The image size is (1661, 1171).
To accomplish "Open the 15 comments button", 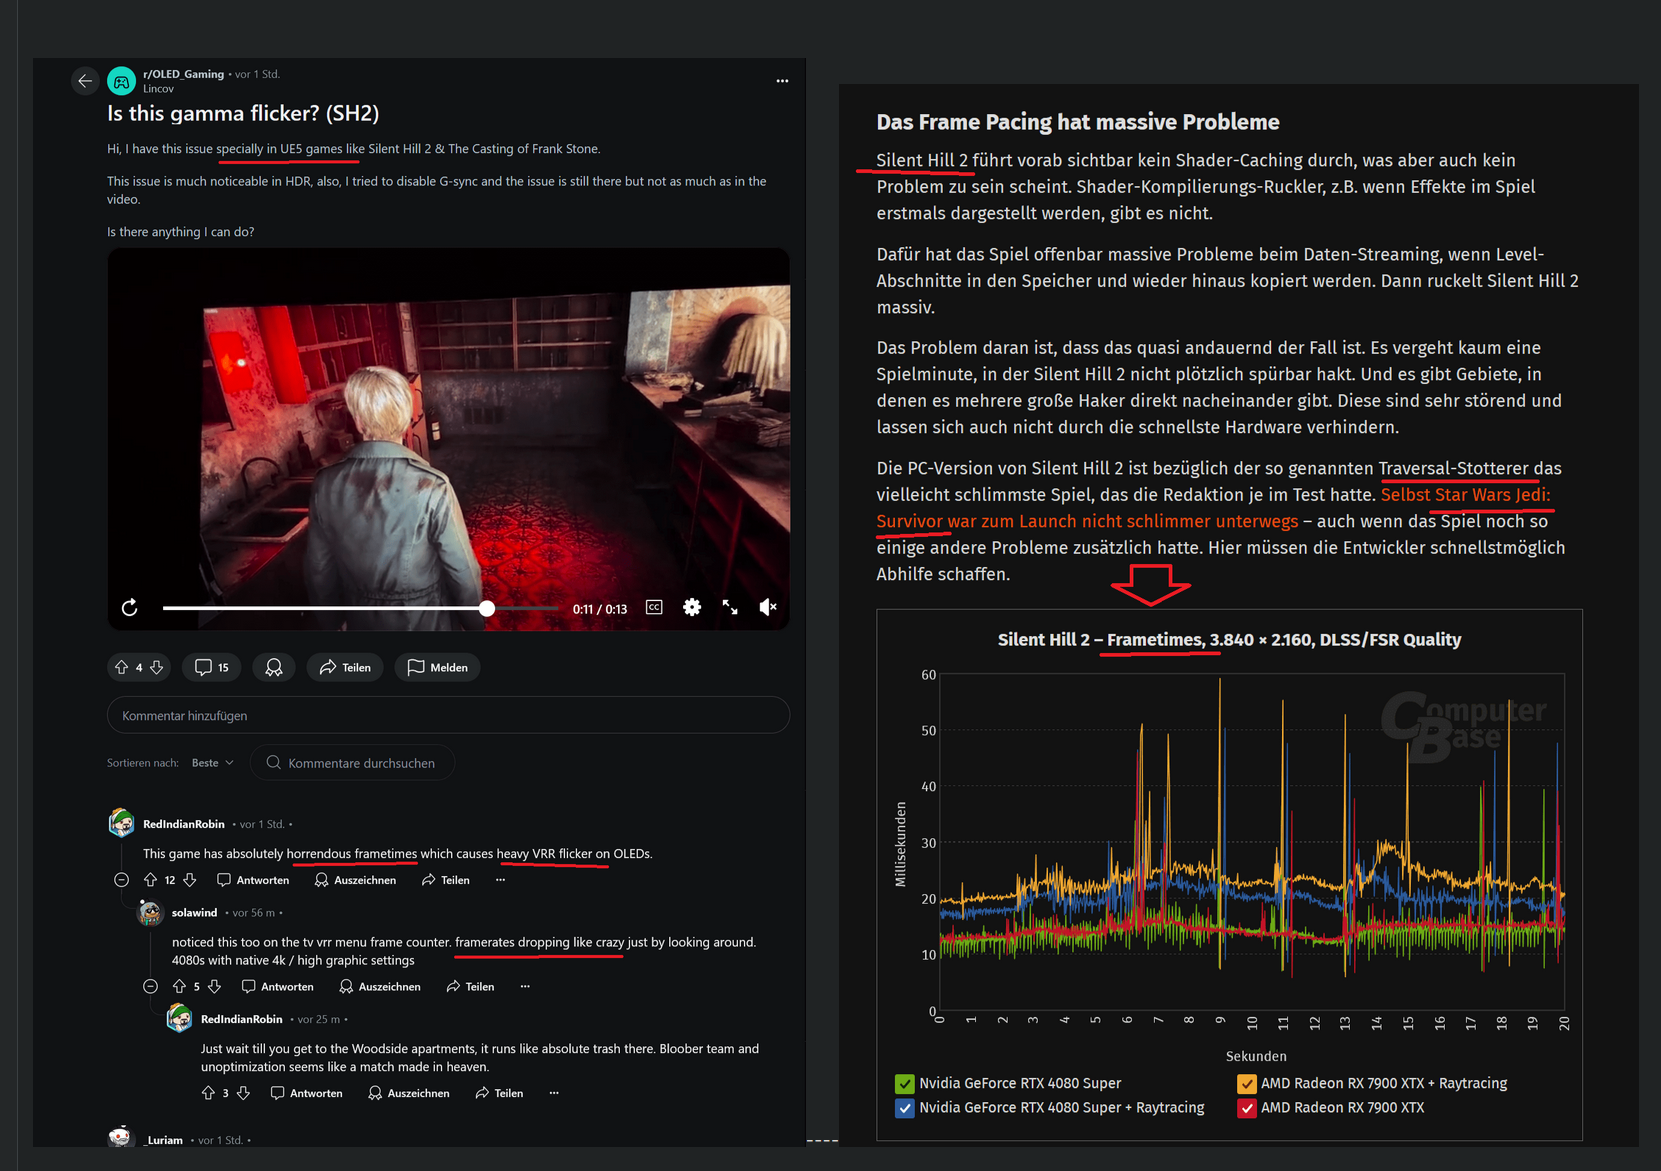I will coord(212,667).
